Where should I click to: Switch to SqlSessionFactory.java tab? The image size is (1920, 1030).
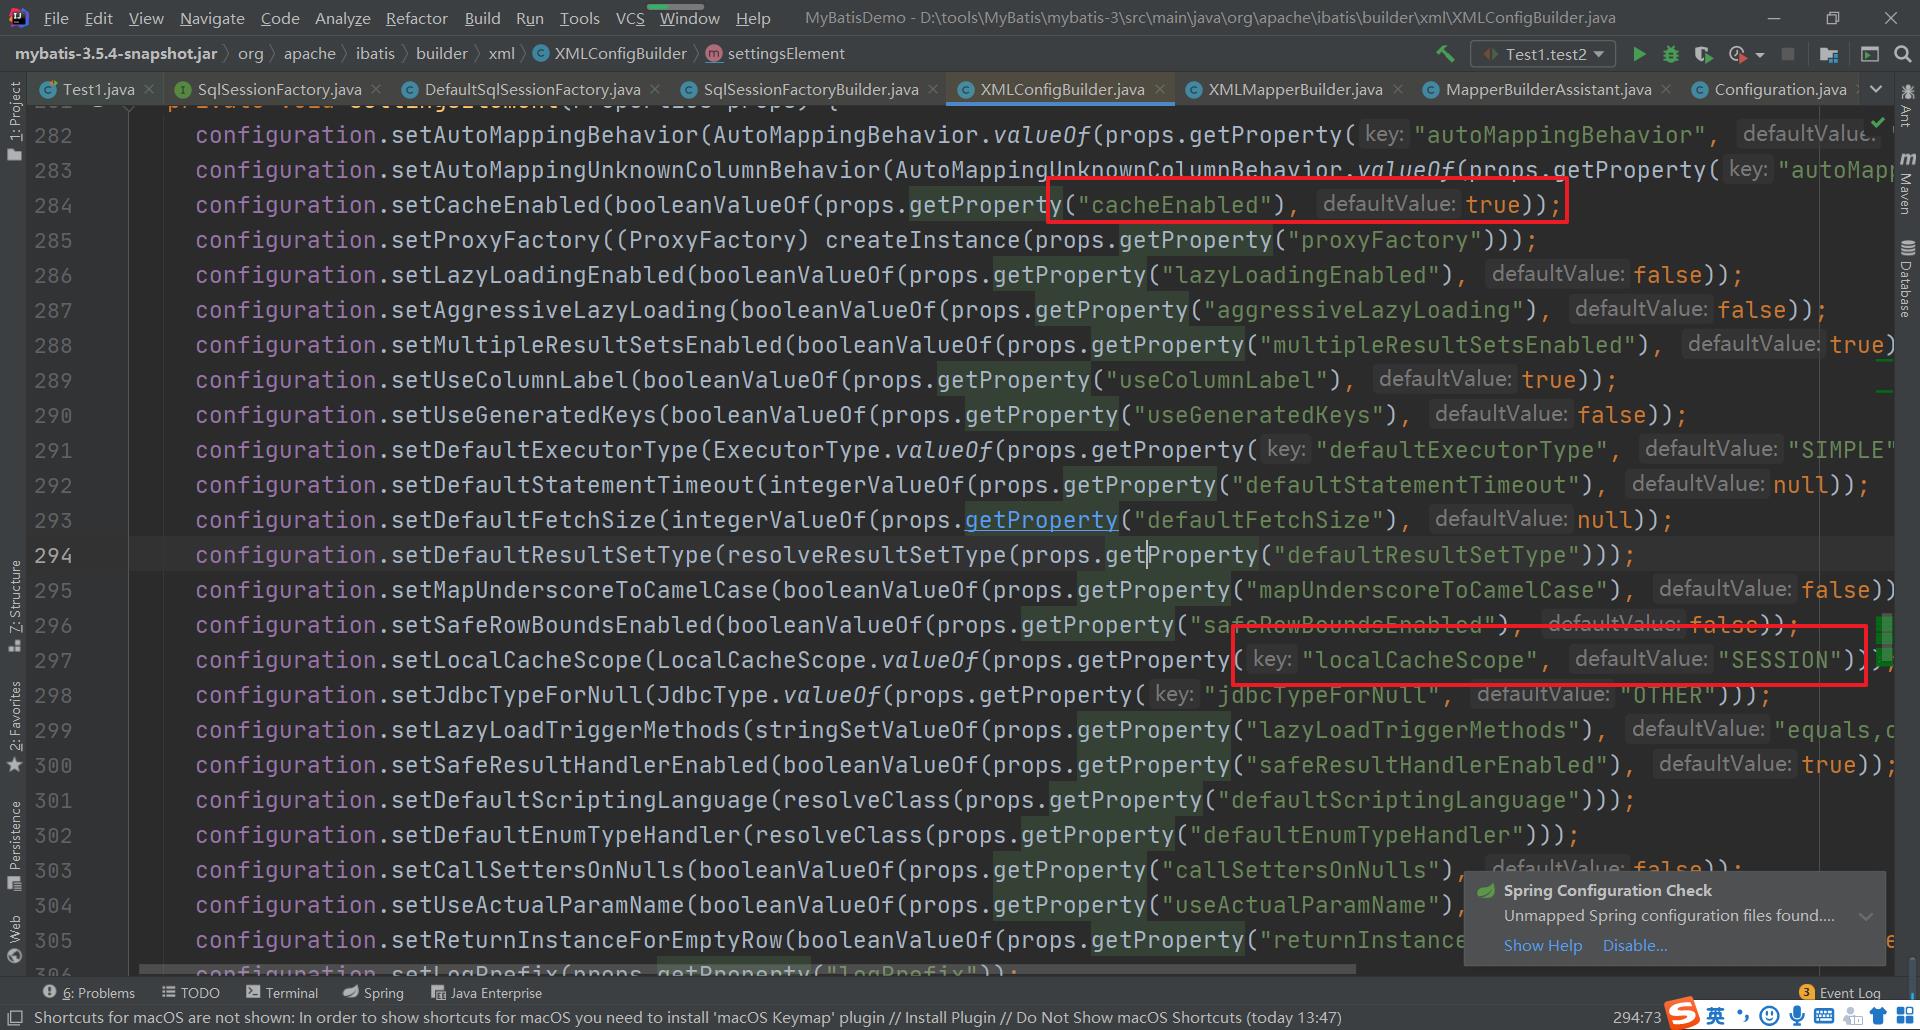click(x=279, y=89)
